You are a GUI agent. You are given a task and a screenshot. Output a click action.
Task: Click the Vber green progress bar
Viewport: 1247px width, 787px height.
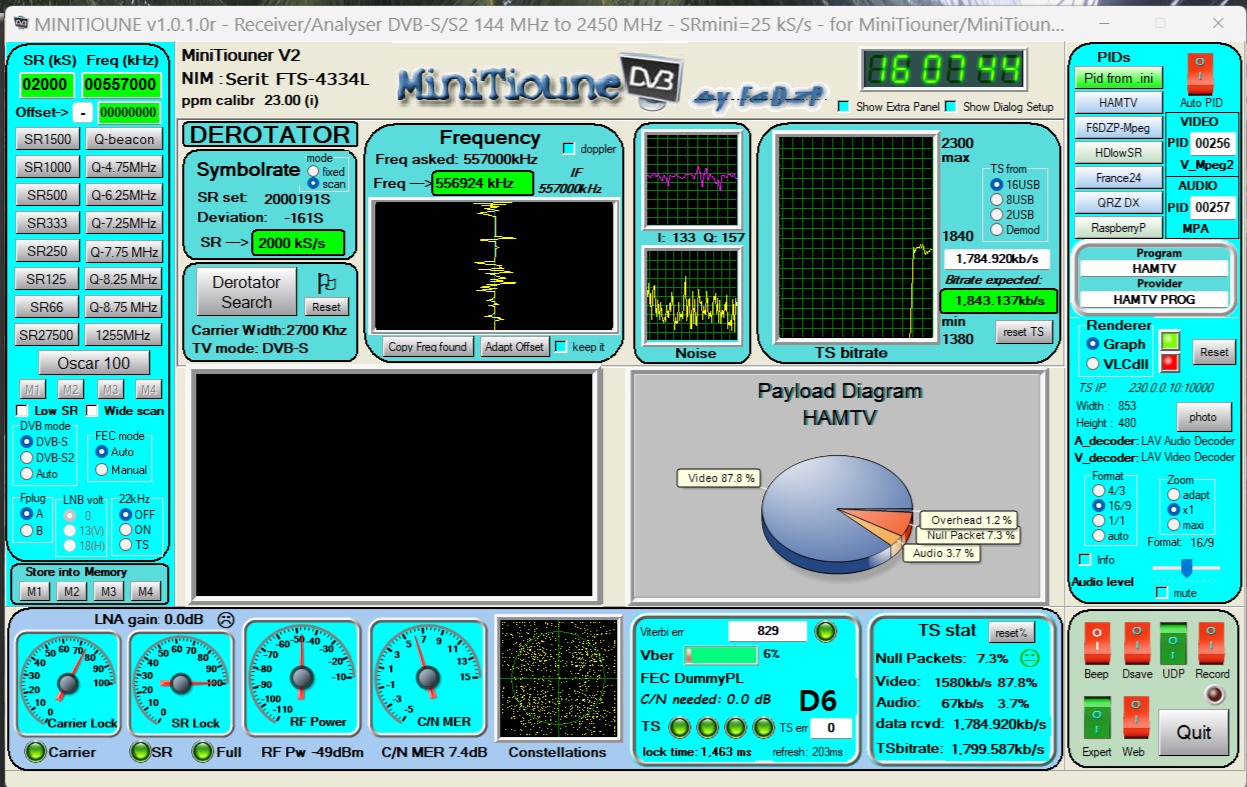click(720, 655)
